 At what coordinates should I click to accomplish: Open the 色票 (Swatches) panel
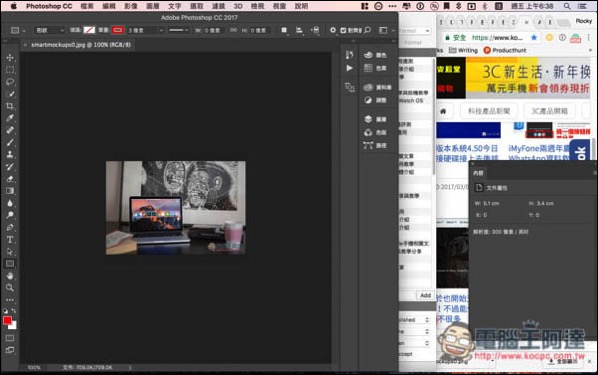tap(375, 68)
